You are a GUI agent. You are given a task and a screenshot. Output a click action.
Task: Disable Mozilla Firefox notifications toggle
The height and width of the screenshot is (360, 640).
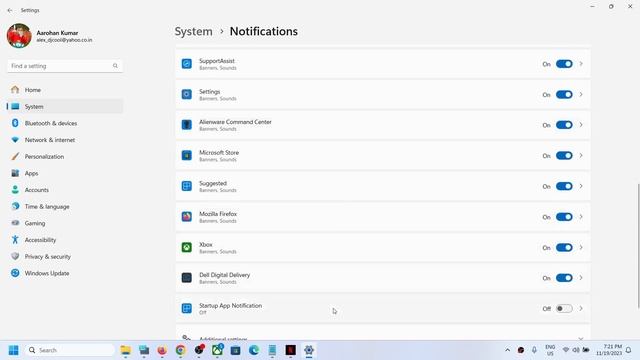564,217
